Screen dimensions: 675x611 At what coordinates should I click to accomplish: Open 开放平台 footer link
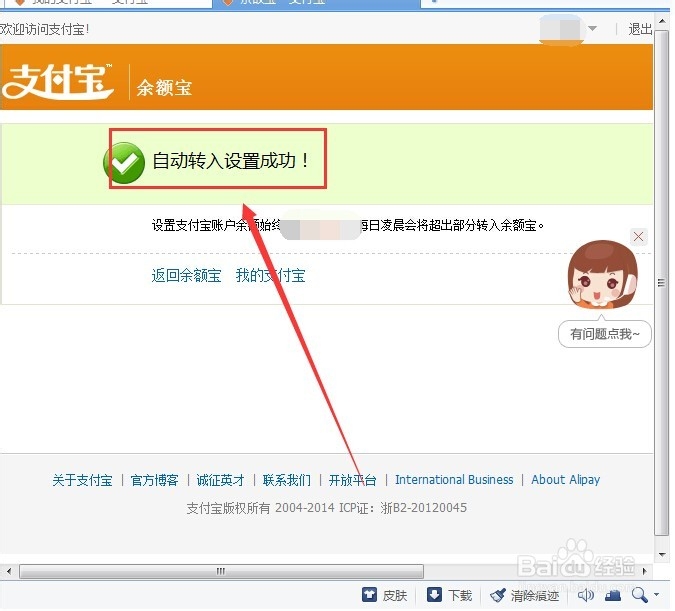click(353, 480)
